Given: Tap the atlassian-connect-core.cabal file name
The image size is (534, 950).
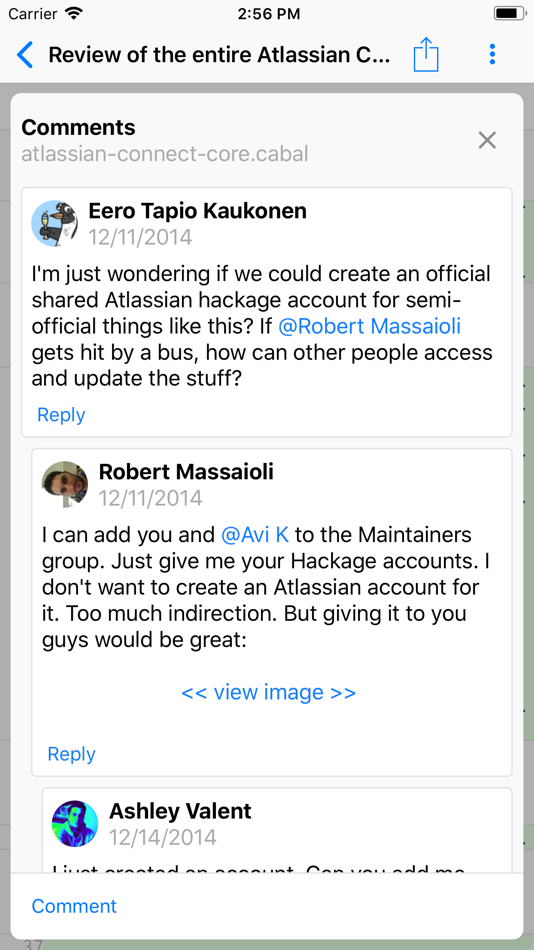Looking at the screenshot, I should click(x=165, y=154).
